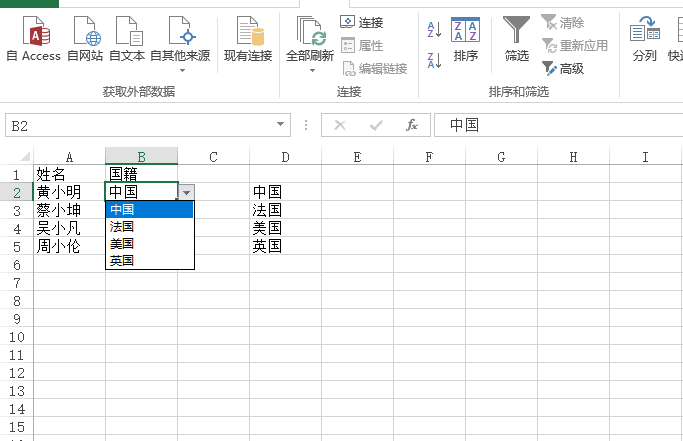Select column E header
The image size is (683, 441).
[357, 157]
